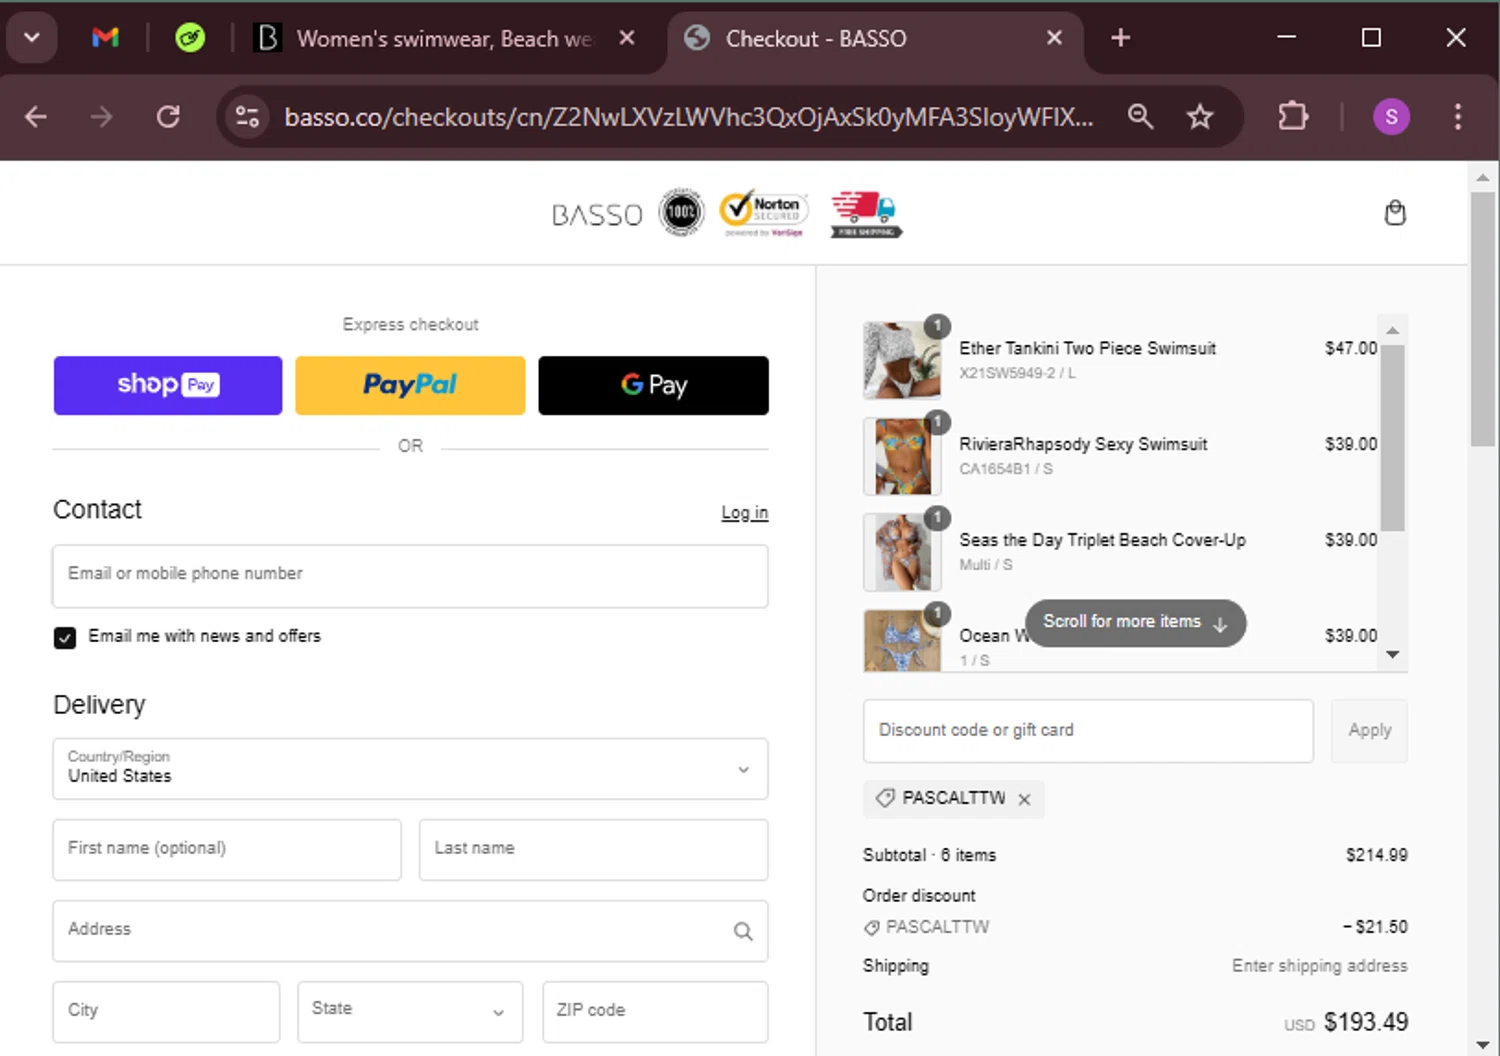Open the tab search dropdown arrow
1500x1056 pixels.
pyautogui.click(x=32, y=38)
